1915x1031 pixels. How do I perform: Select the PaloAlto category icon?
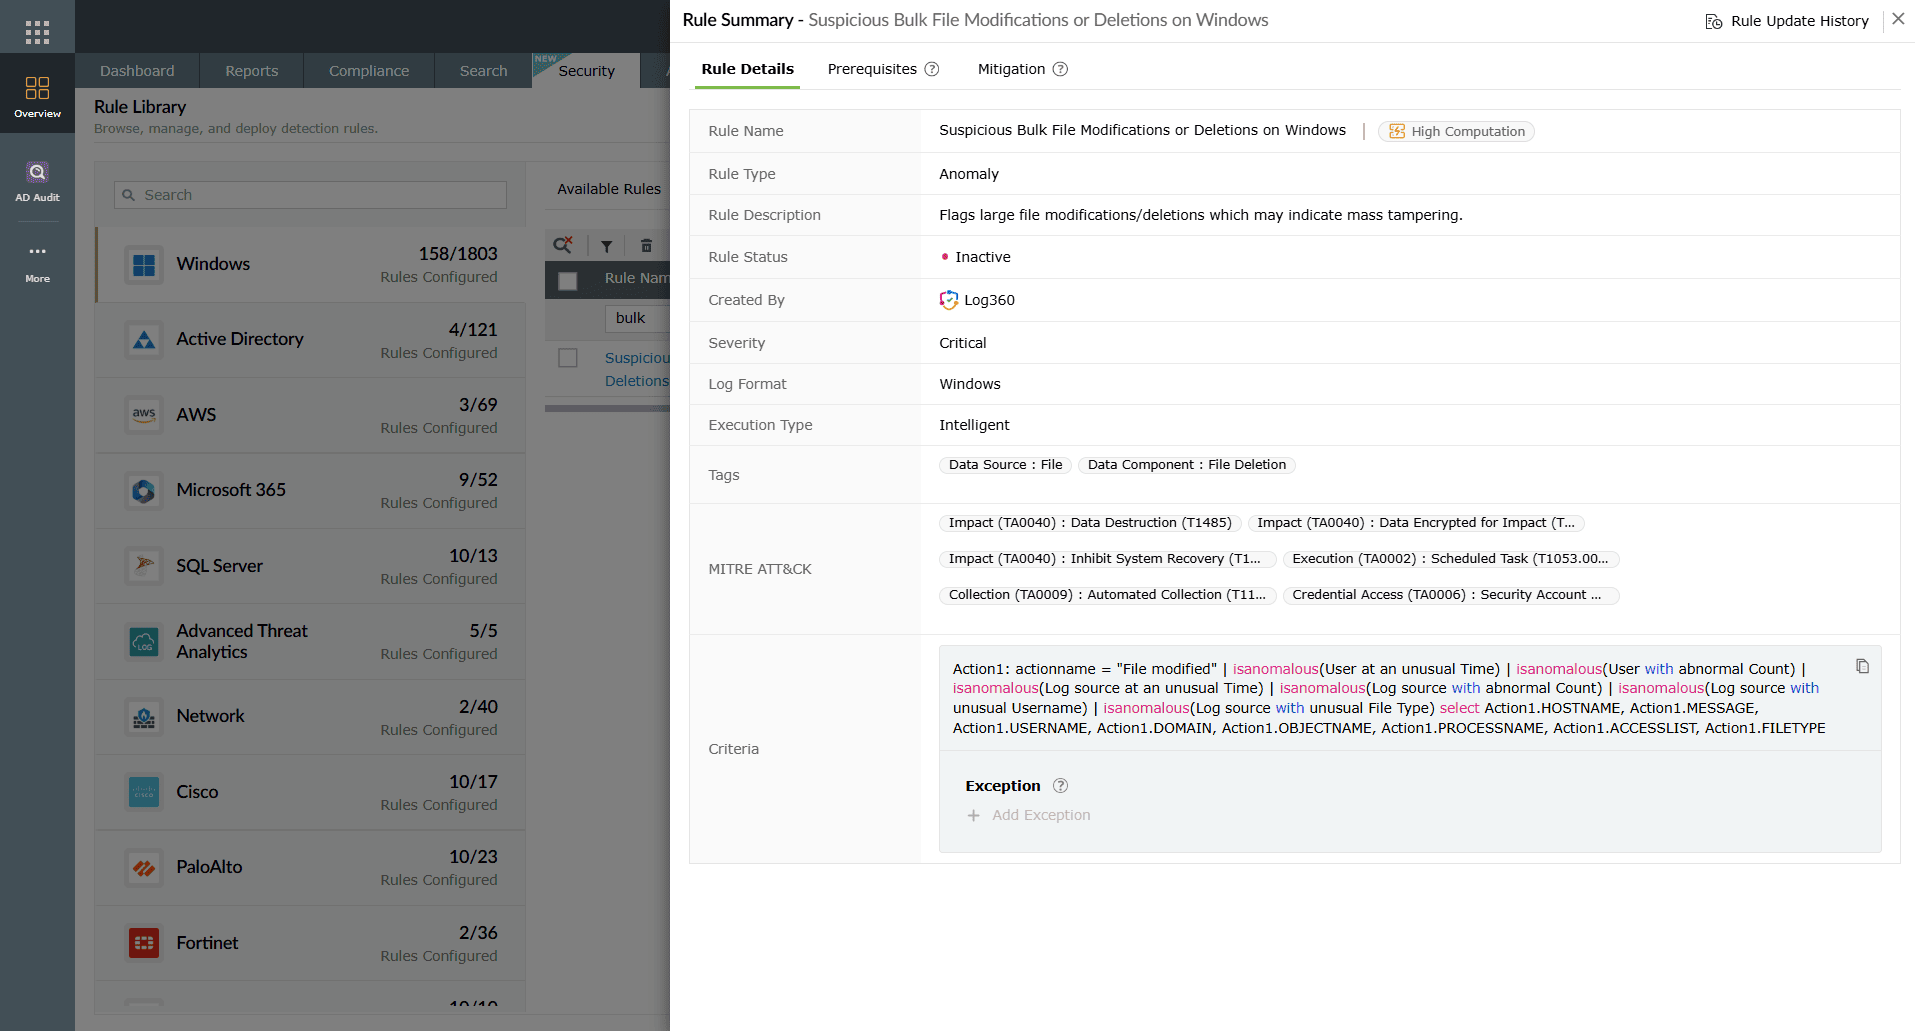(144, 868)
